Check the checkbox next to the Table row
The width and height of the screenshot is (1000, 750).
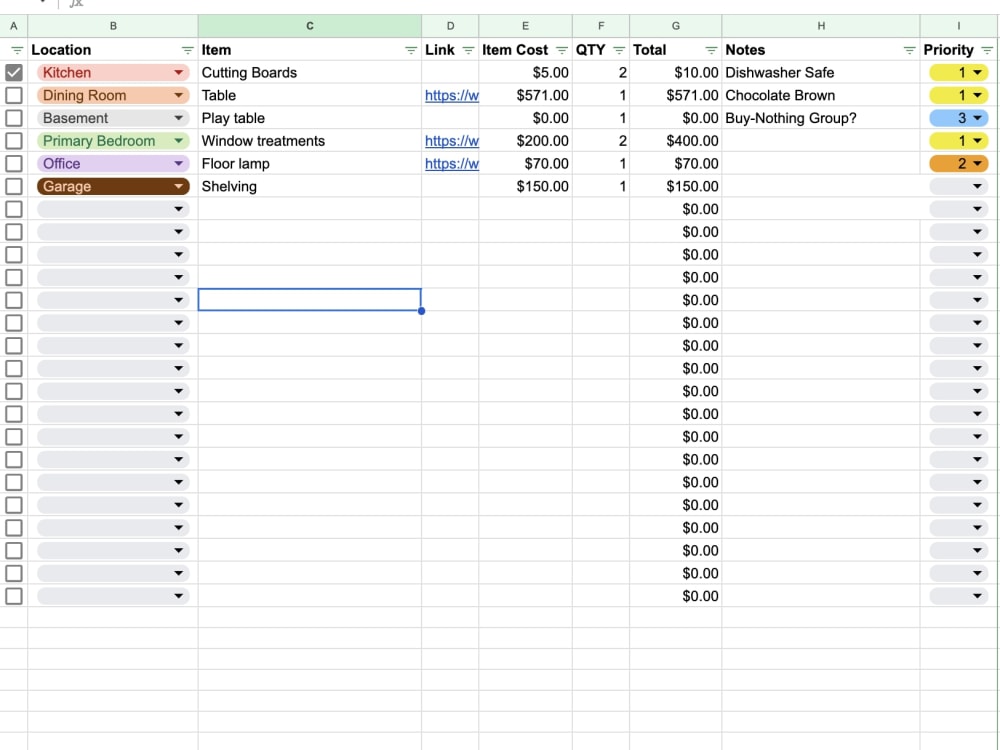14,95
